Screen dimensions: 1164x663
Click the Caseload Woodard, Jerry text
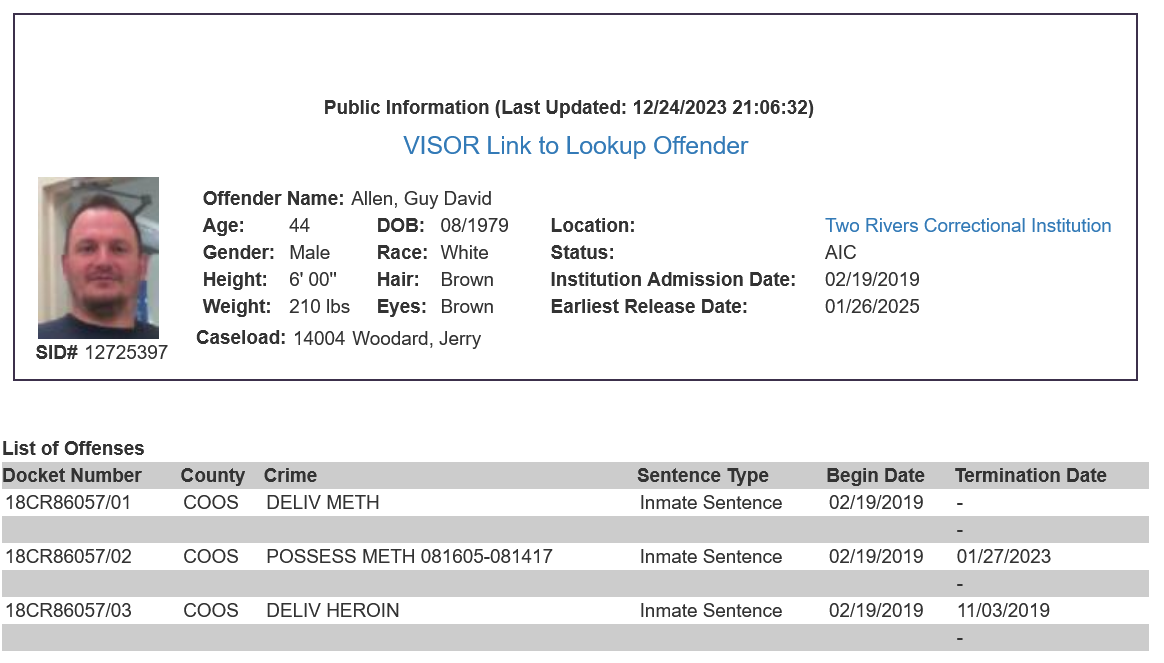click(416, 339)
